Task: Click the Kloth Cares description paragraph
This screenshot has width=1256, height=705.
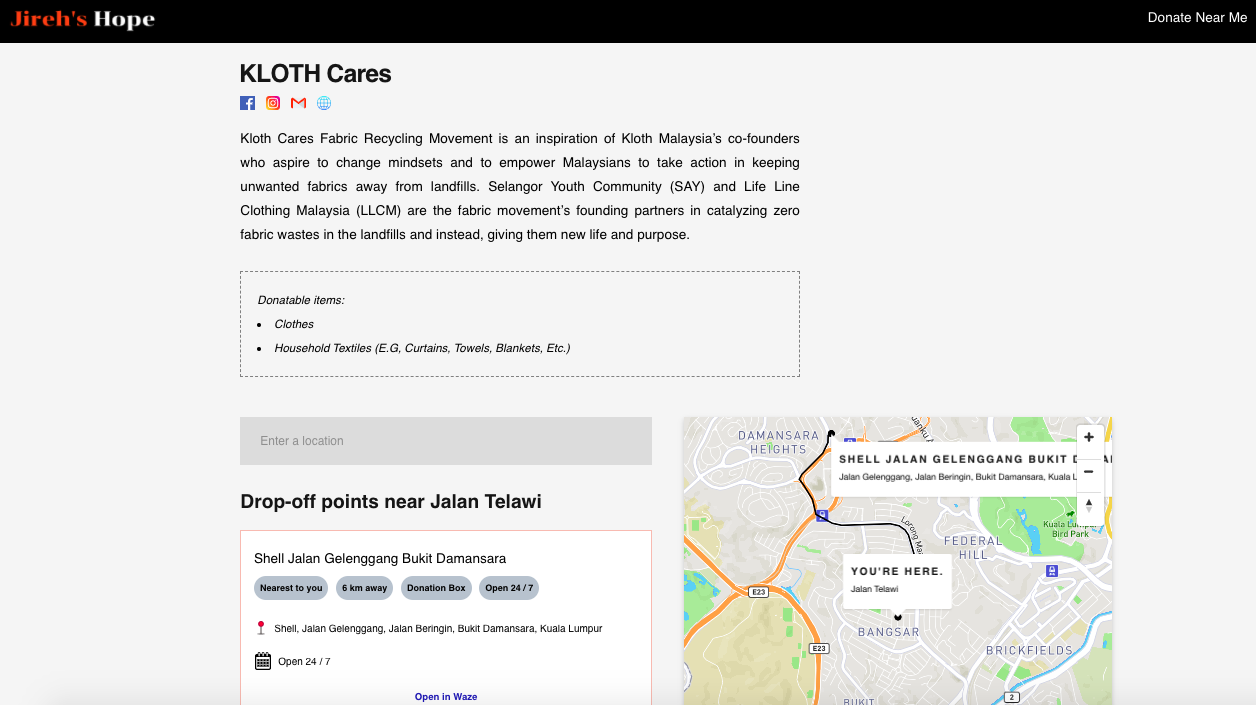Action: 520,186
